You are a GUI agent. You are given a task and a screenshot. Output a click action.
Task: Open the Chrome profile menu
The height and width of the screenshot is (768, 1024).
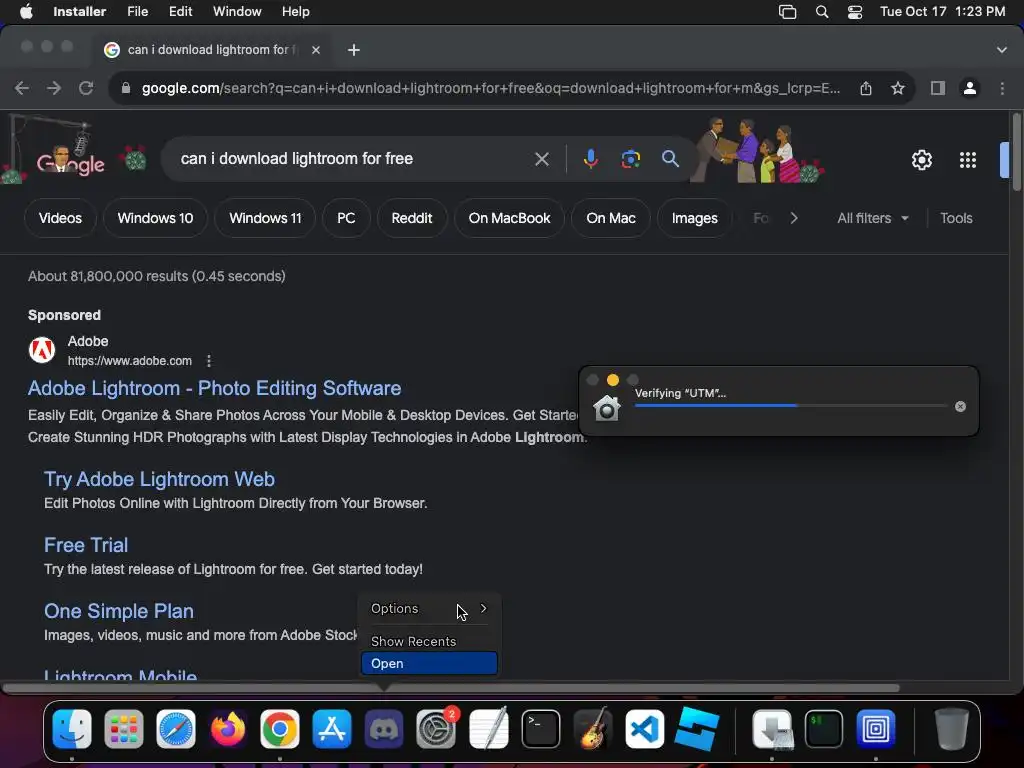pyautogui.click(x=970, y=88)
